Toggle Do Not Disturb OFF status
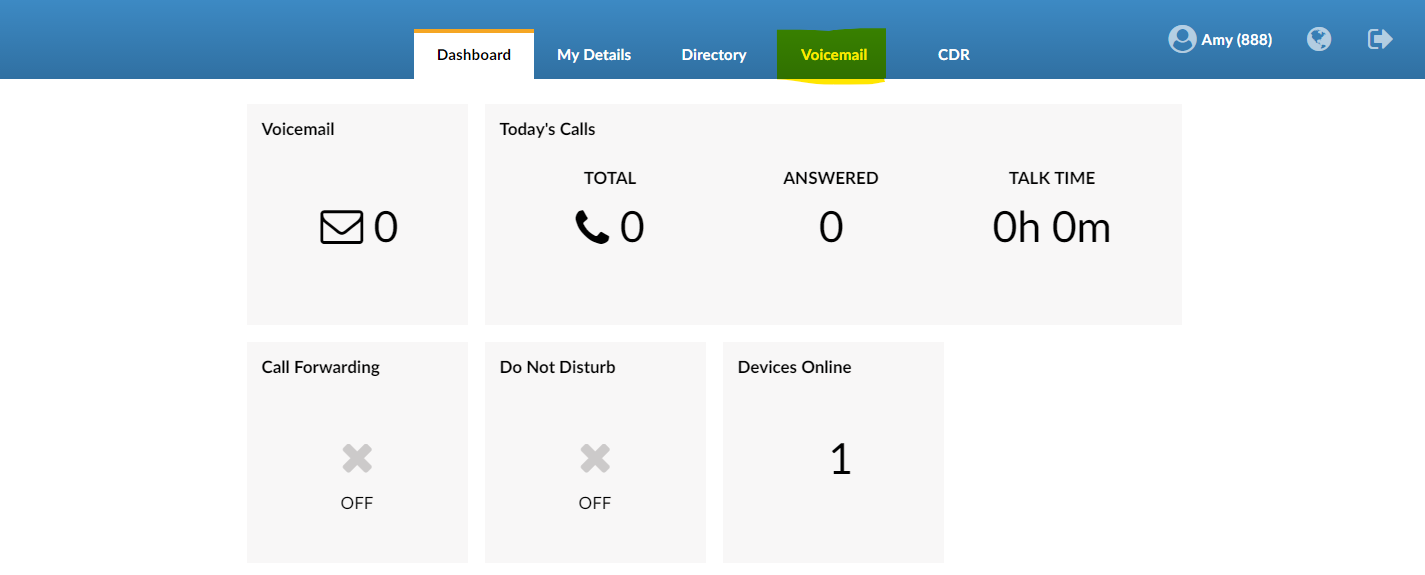This screenshot has width=1425, height=575. (595, 503)
